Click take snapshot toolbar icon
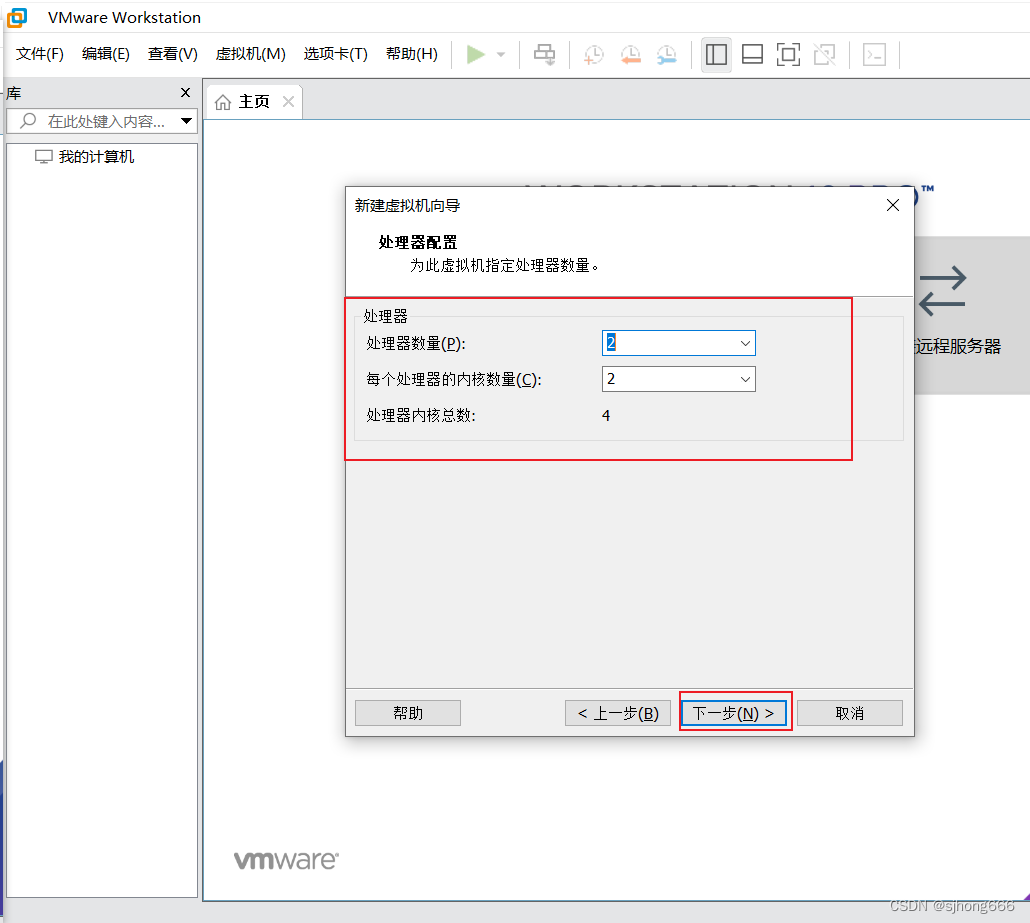1030x923 pixels. coord(593,55)
